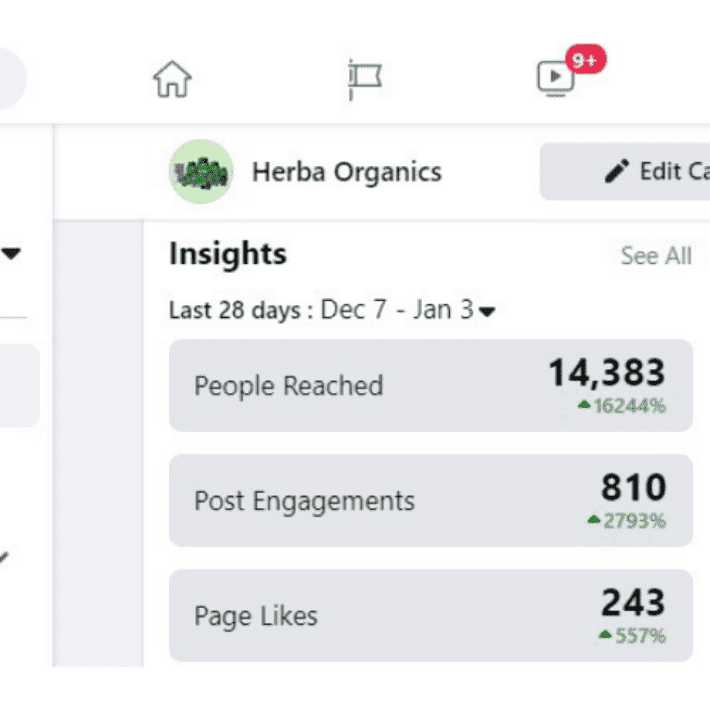Click the Edit button with pencil icon
710x710 pixels.
point(625,172)
